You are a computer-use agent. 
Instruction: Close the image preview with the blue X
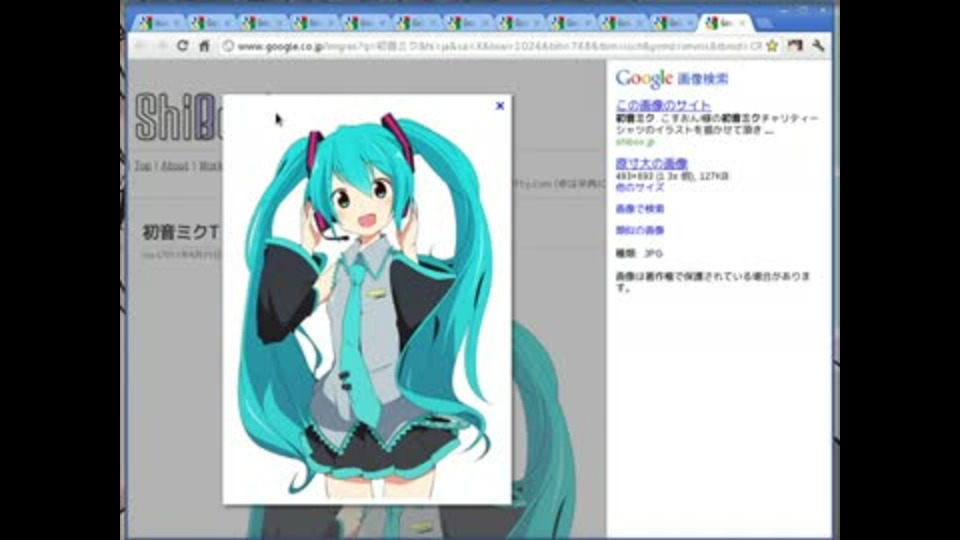coord(500,106)
